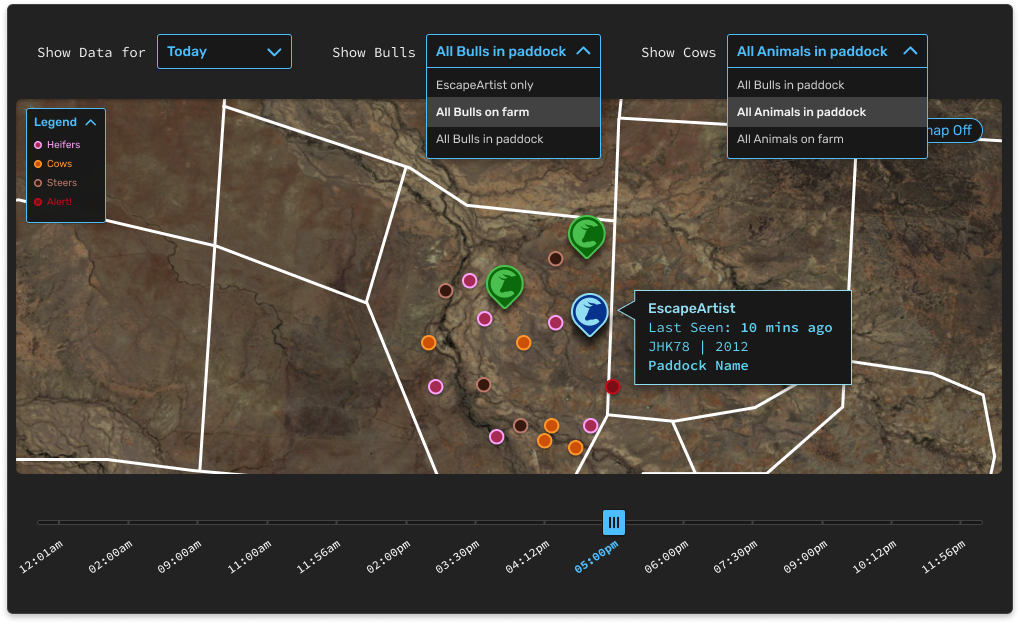Jump timeline to 11:56am
Image resolution: width=1020 pixels, height=624 pixels.
coord(318,557)
